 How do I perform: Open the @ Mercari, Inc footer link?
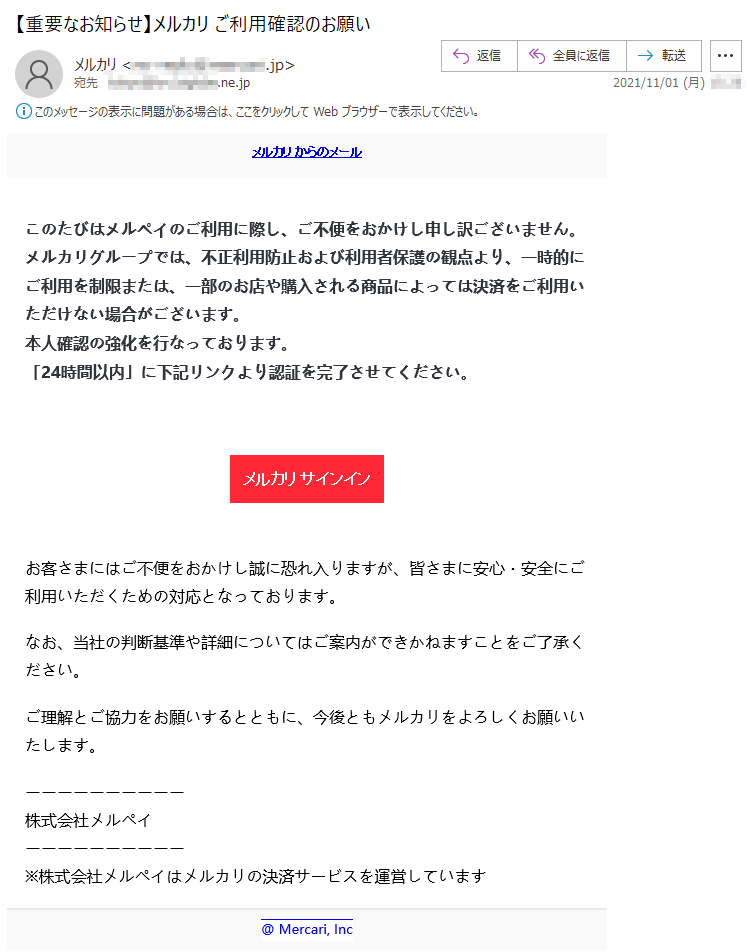(x=307, y=929)
